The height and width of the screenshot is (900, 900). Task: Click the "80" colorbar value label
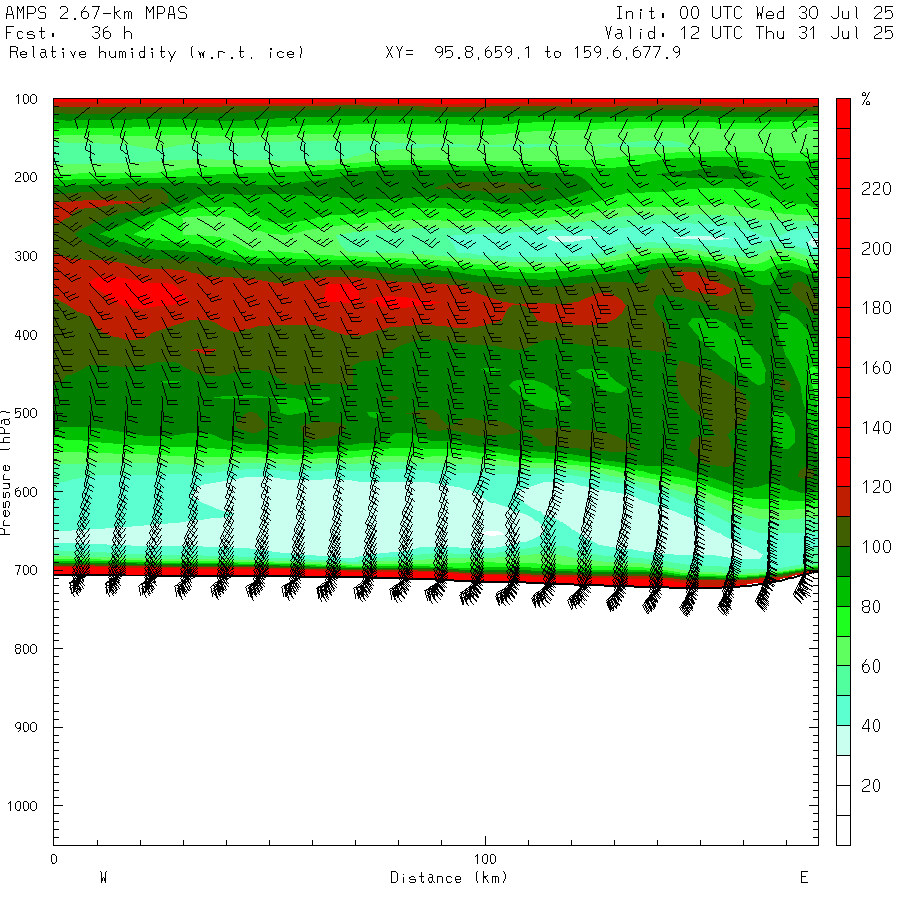pyautogui.click(x=871, y=606)
